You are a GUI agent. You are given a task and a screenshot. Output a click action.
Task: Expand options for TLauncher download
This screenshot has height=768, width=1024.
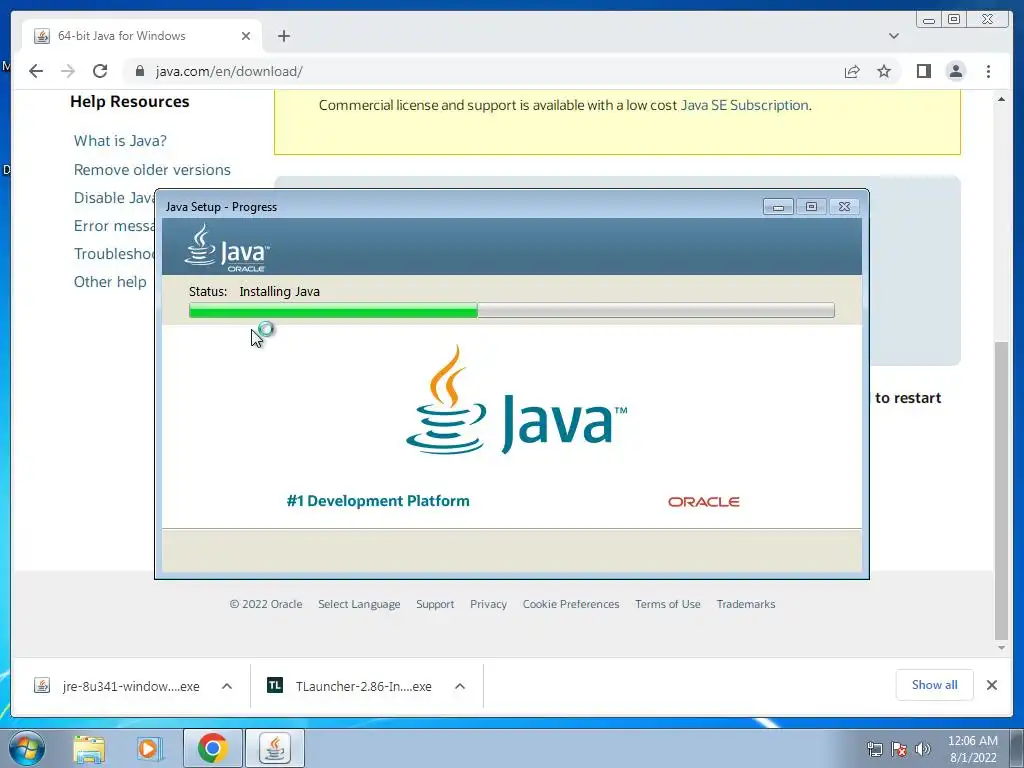pyautogui.click(x=460, y=686)
